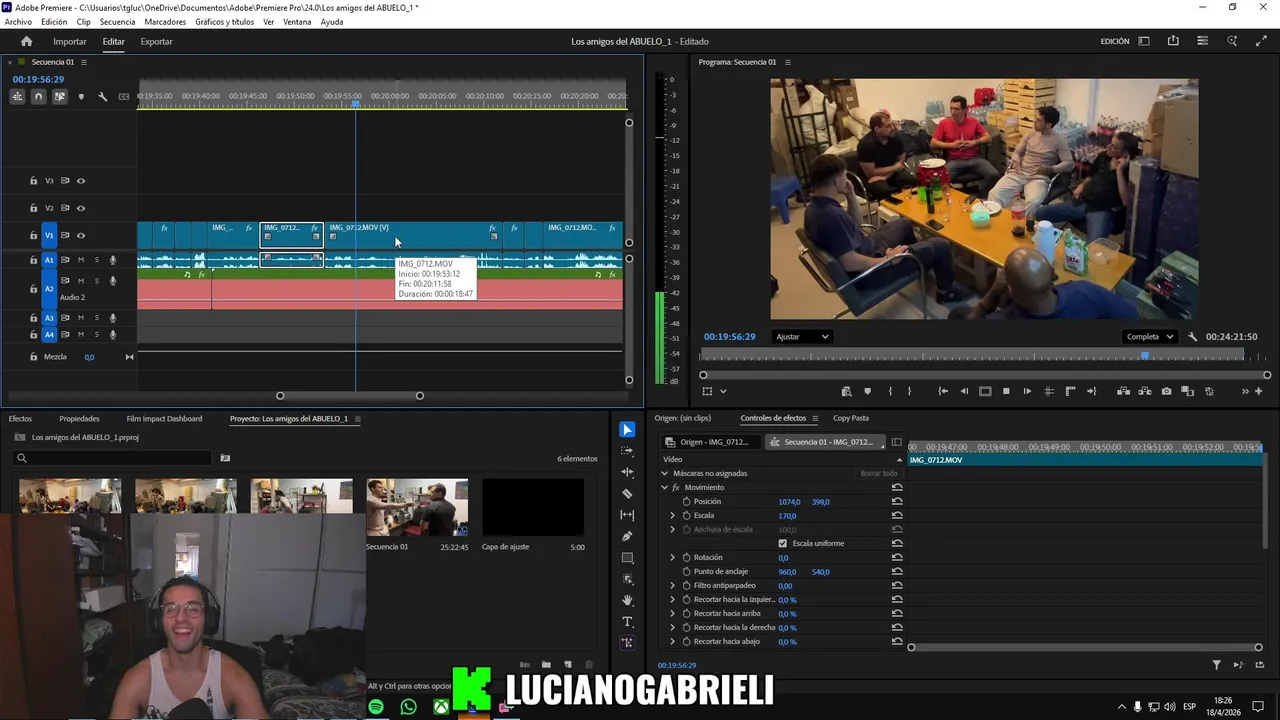1280x720 pixels.
Task: Open the Ajustar zoom level dropdown
Action: click(x=802, y=337)
